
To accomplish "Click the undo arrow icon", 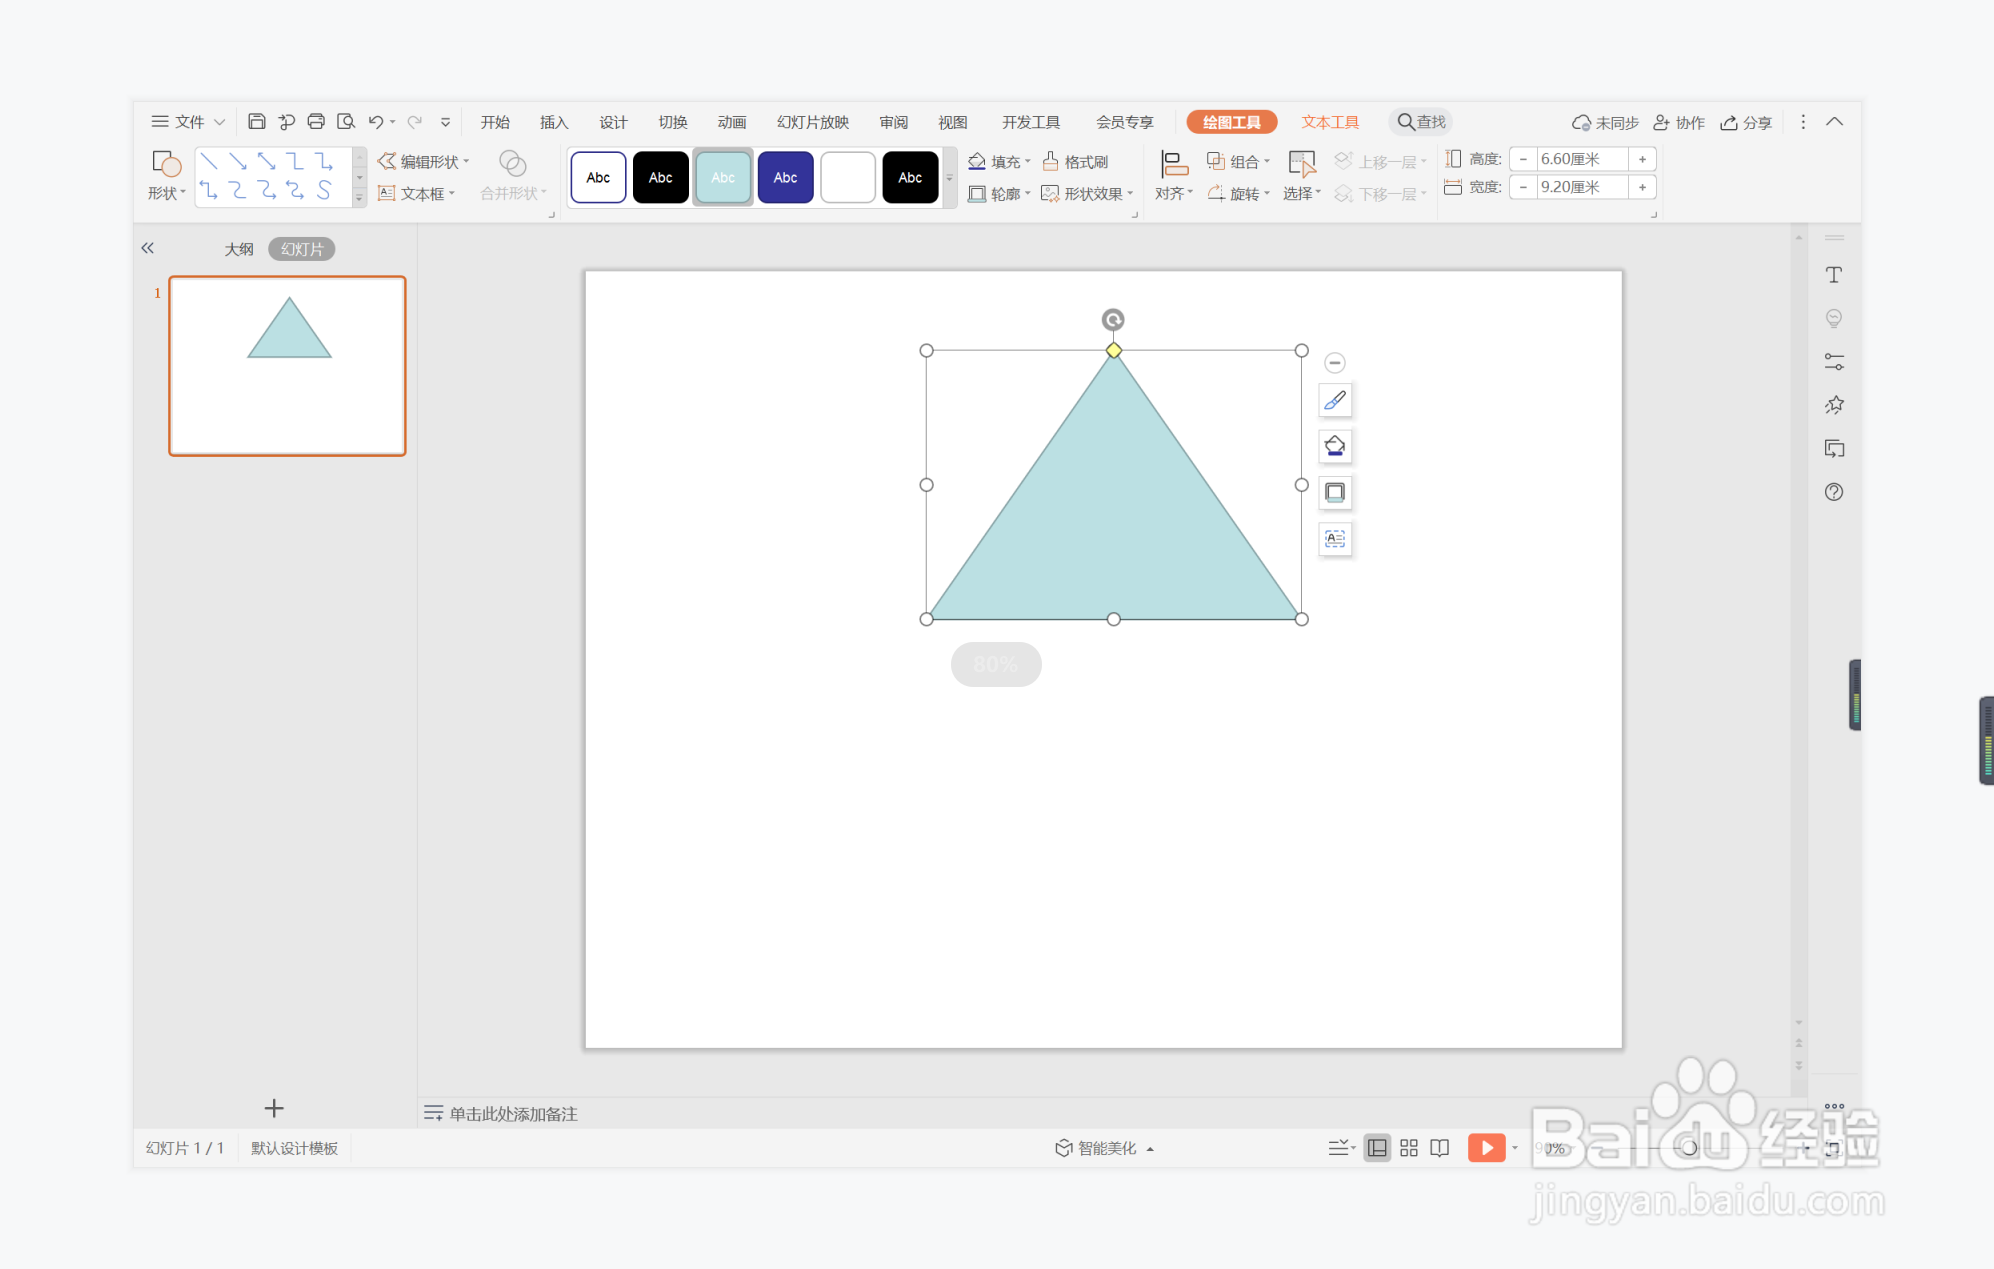I will pos(375,122).
